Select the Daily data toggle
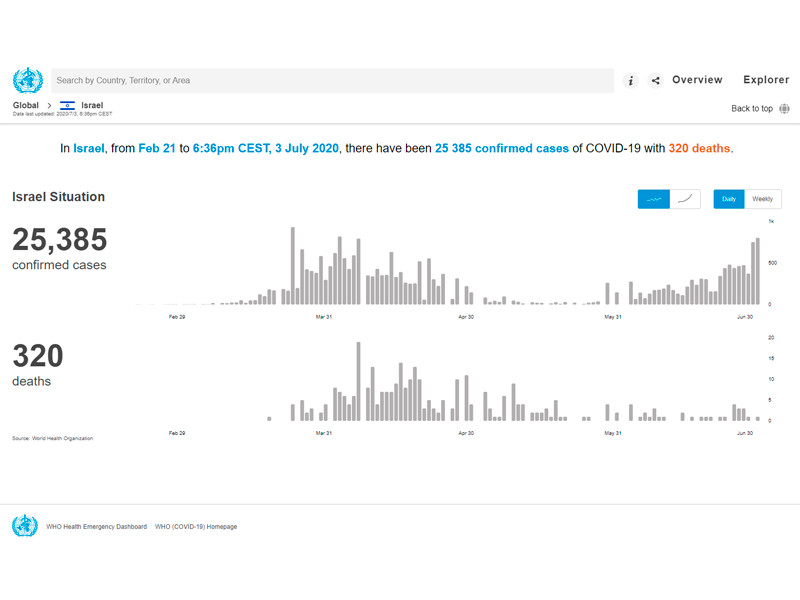 point(728,199)
